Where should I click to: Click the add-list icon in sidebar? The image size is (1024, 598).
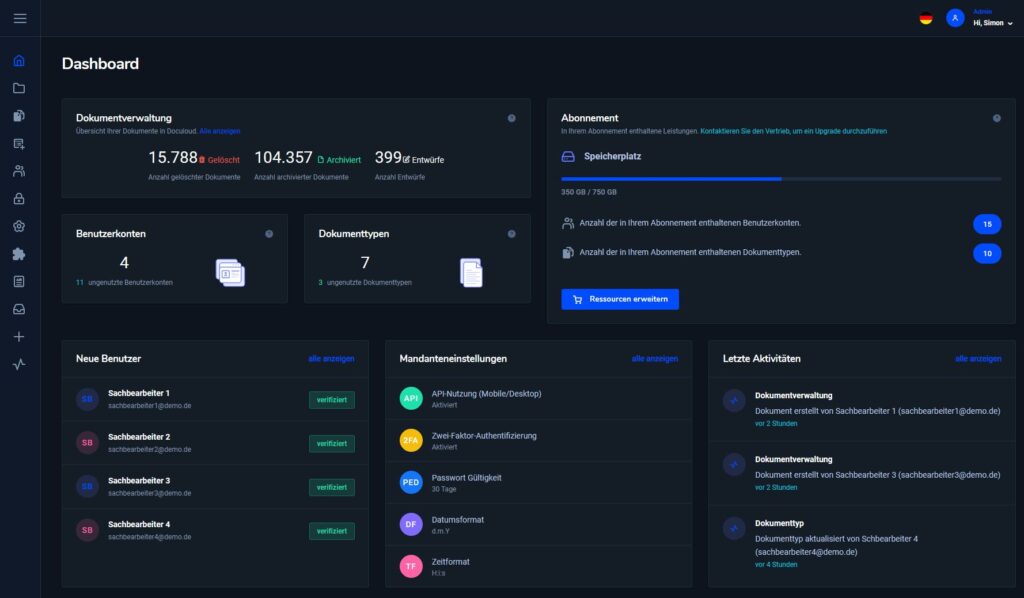point(19,144)
